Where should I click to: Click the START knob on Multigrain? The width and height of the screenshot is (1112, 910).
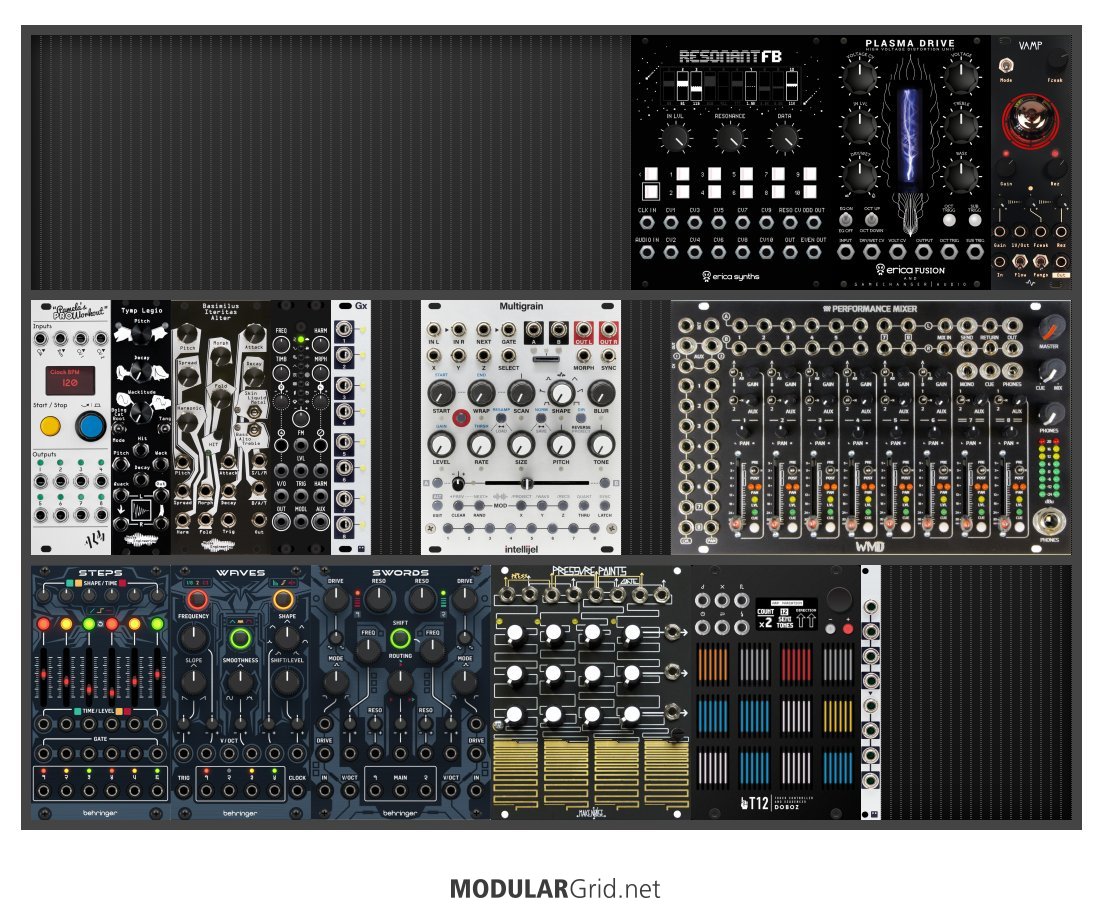click(x=441, y=393)
